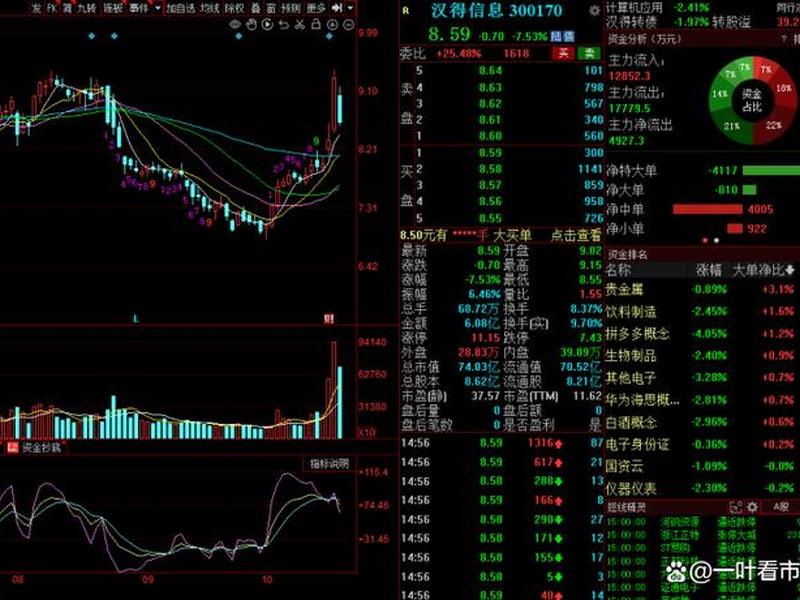
Task: Click the circled minus zoom-out icon
Action: pyautogui.click(x=348, y=24)
